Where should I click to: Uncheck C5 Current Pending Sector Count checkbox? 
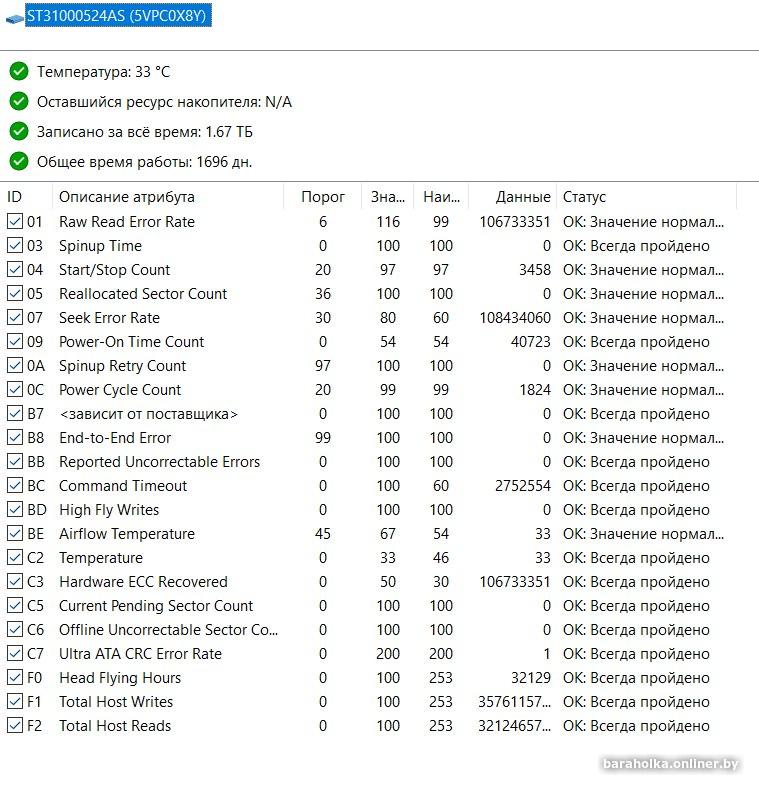click(x=15, y=606)
